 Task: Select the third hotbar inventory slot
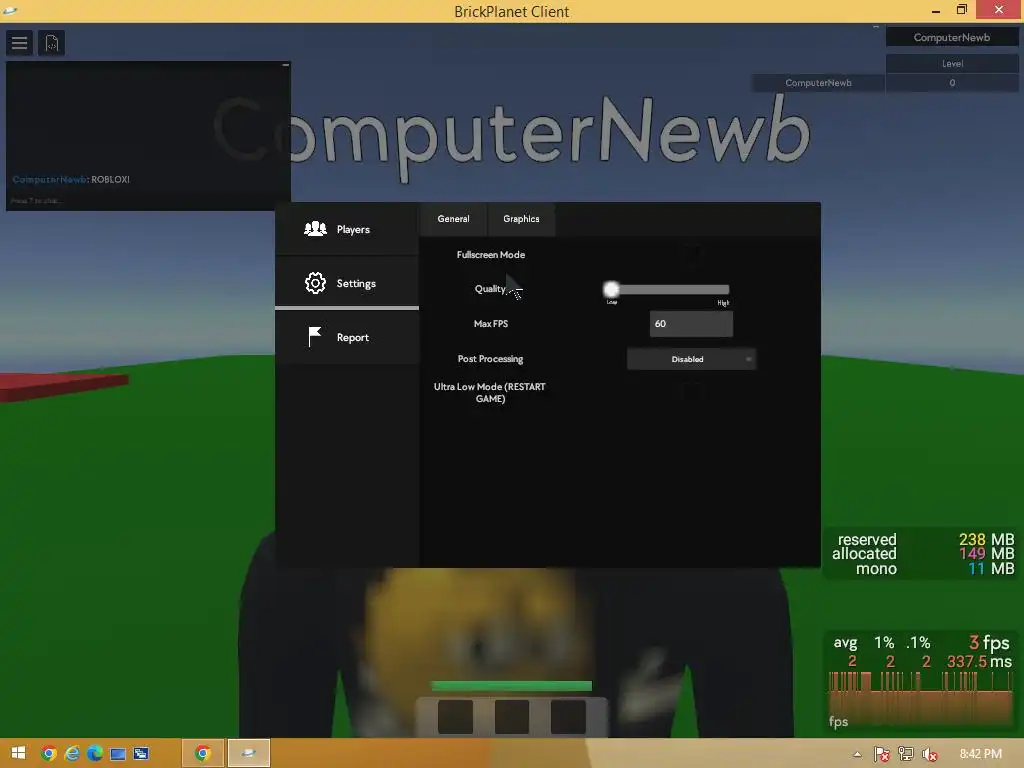pos(568,716)
